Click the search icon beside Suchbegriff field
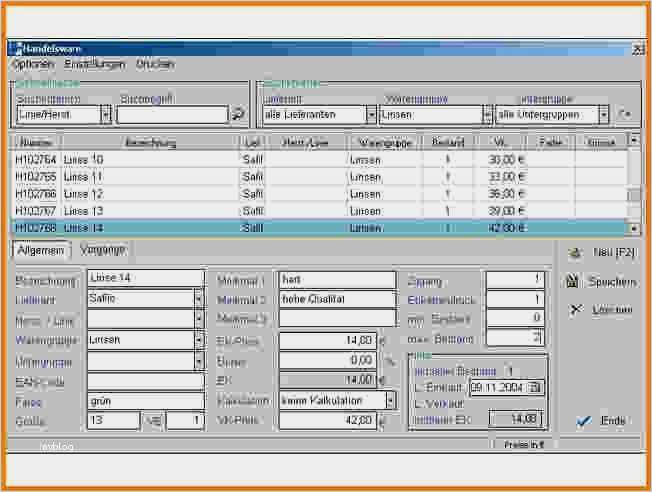Image resolution: width=652 pixels, height=492 pixels. click(238, 114)
